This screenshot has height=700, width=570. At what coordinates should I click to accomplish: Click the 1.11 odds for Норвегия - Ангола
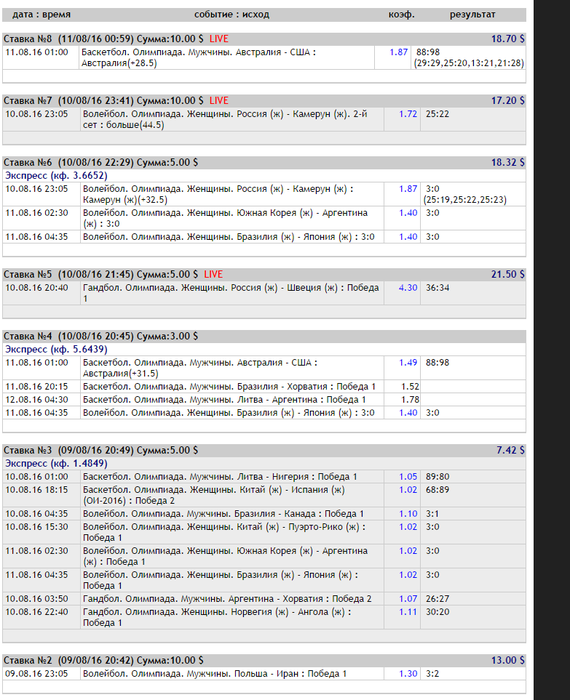[x=408, y=612]
